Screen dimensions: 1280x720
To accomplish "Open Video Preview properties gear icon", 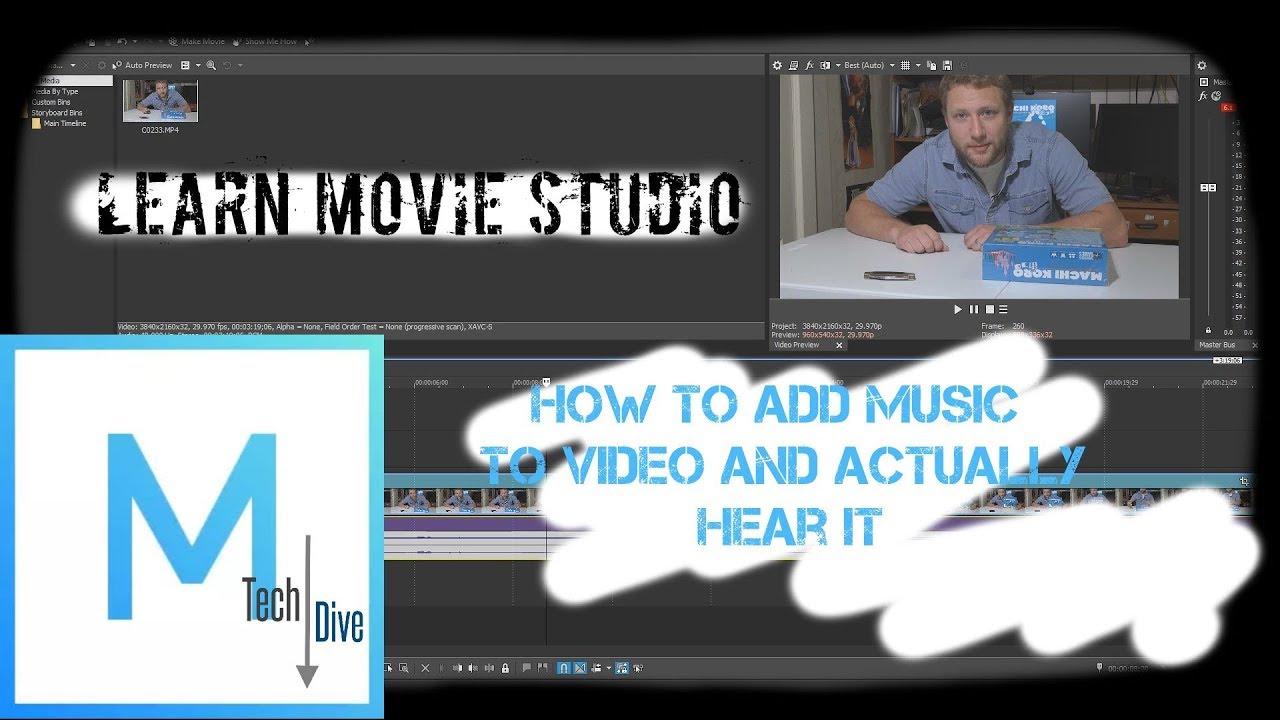I will point(777,65).
